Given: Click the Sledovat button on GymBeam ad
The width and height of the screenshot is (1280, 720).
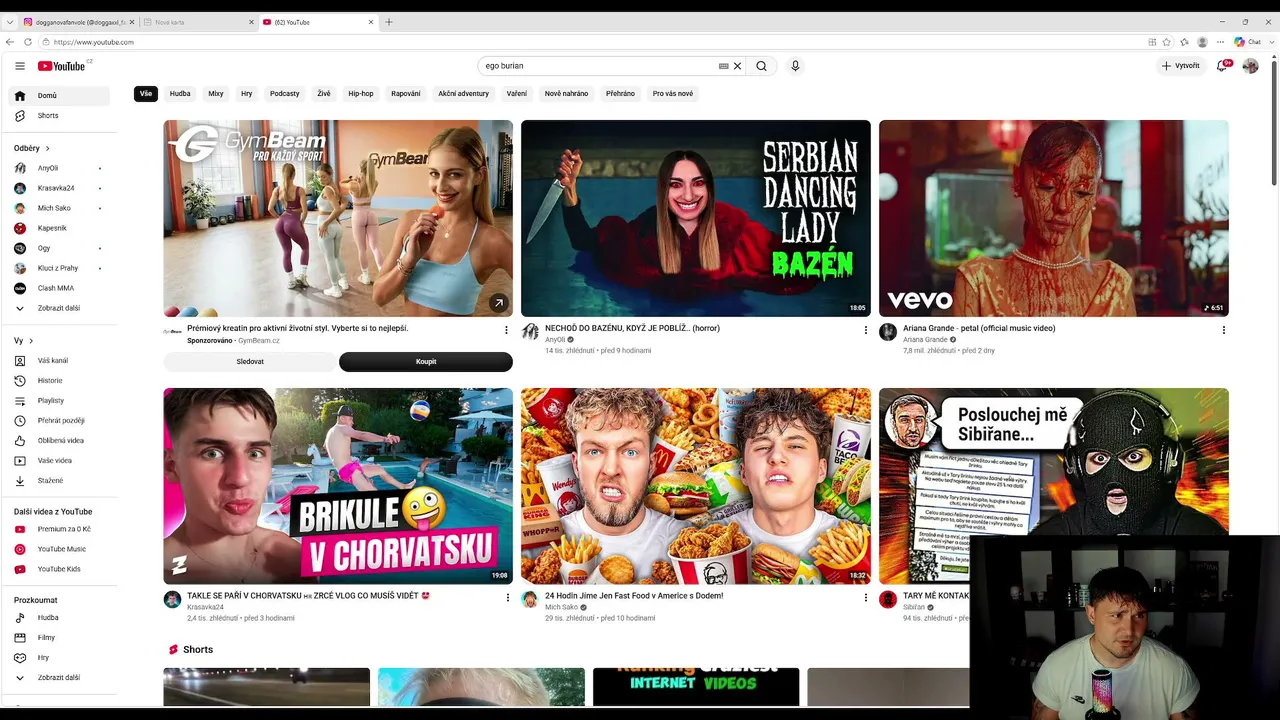Looking at the screenshot, I should tap(250, 362).
